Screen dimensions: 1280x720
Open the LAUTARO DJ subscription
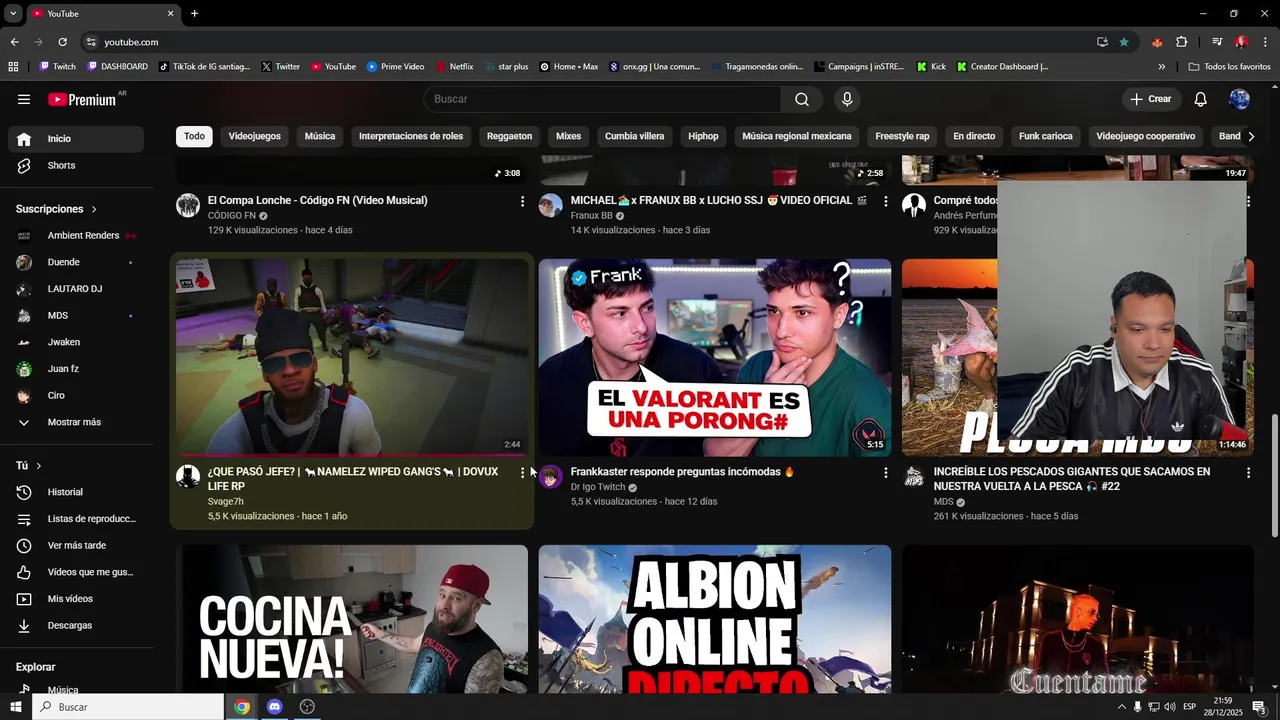point(77,289)
